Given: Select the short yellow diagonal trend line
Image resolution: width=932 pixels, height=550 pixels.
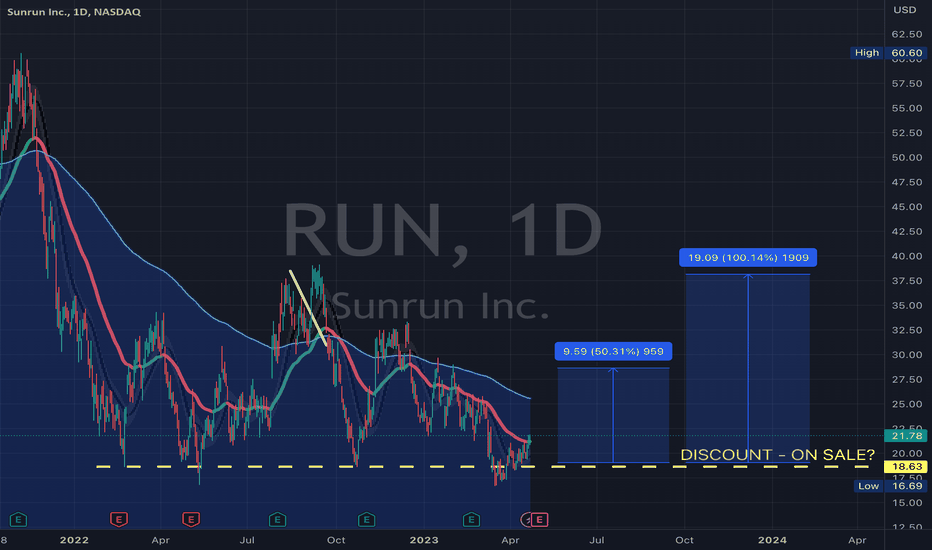Looking at the screenshot, I should (x=308, y=308).
